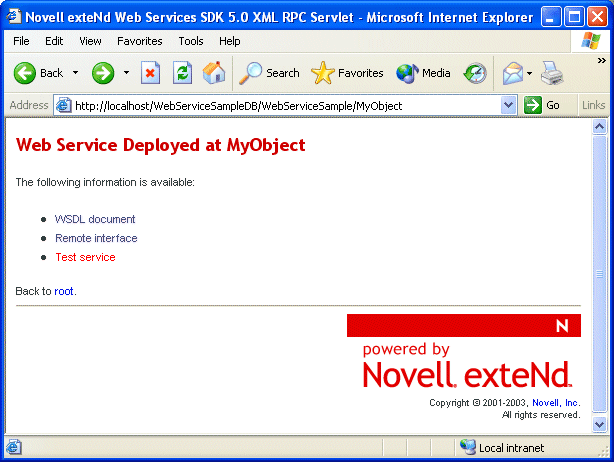Image resolution: width=614 pixels, height=462 pixels.
Task: Click the red N banner logo
Action: coord(464,325)
